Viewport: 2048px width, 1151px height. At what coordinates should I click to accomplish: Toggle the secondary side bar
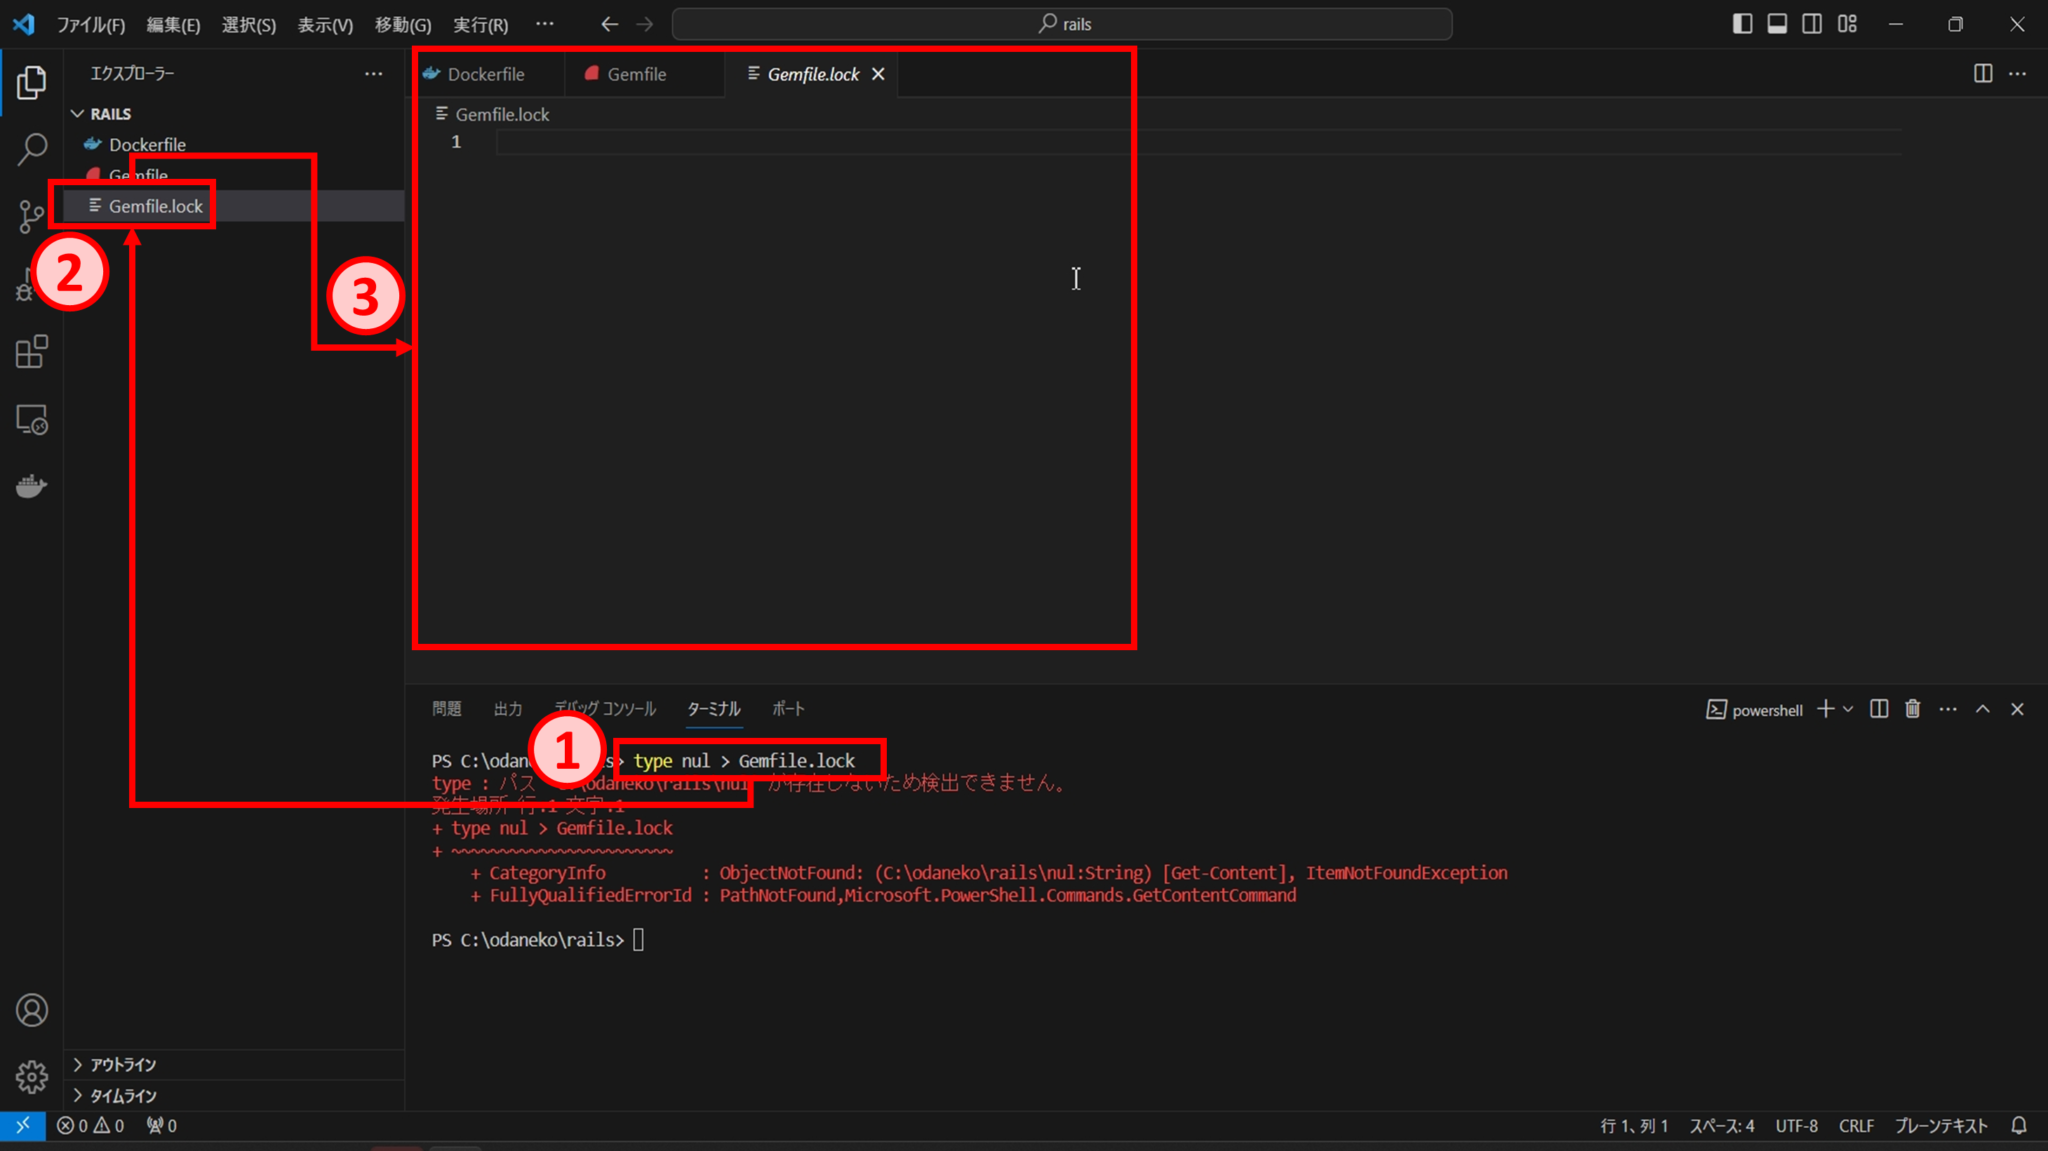click(x=1812, y=23)
